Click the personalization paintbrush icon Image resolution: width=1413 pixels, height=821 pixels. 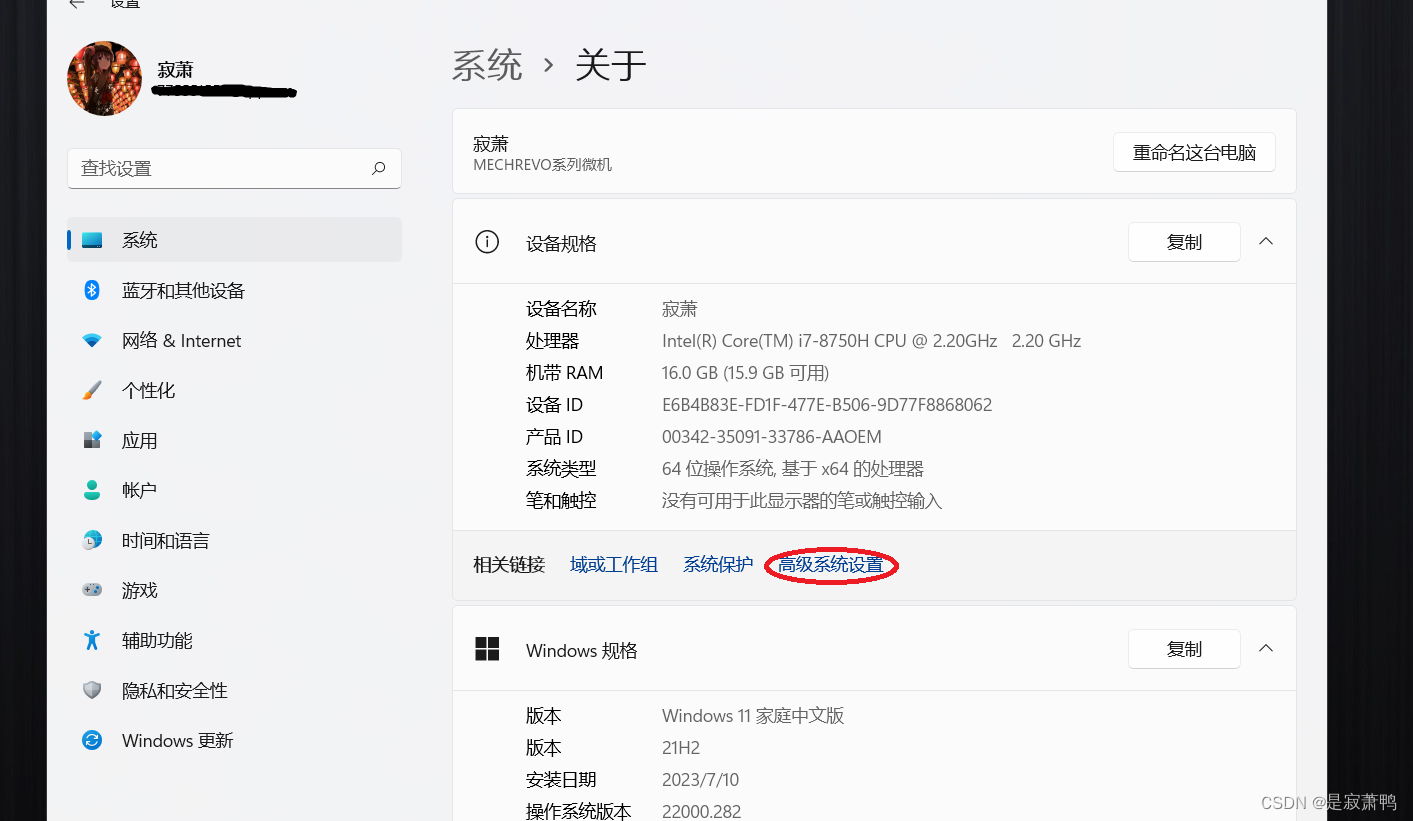pos(92,390)
